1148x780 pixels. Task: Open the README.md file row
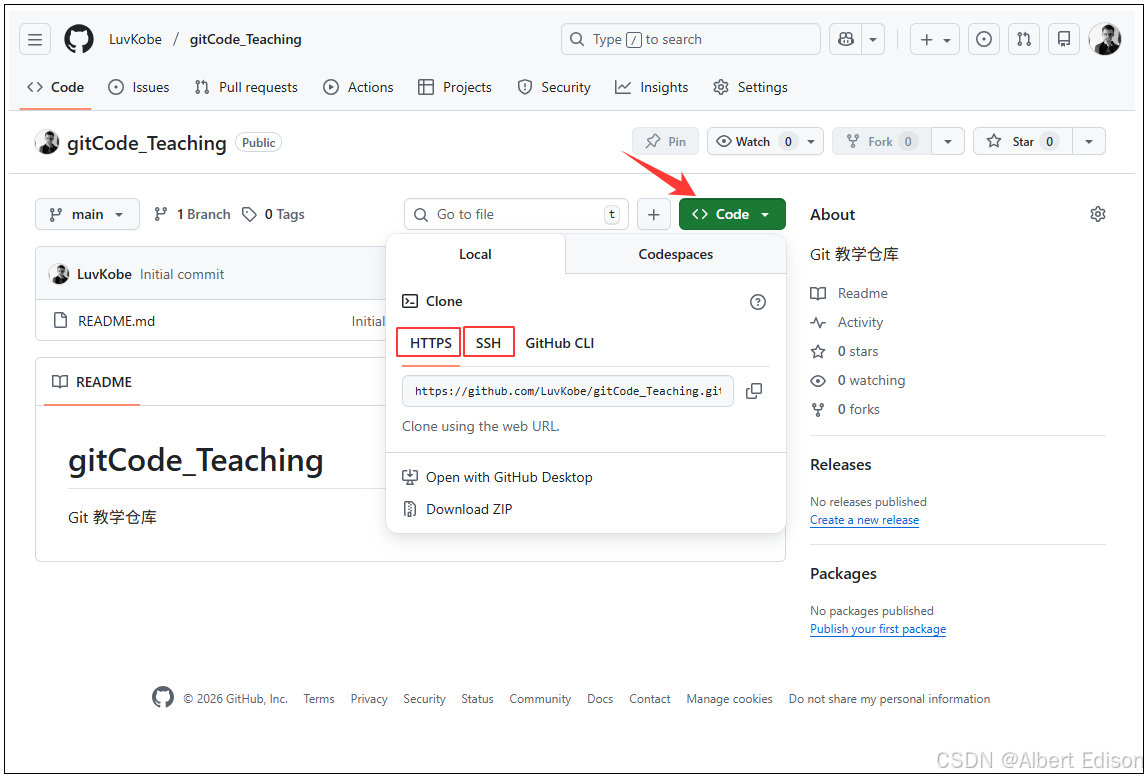coord(116,321)
